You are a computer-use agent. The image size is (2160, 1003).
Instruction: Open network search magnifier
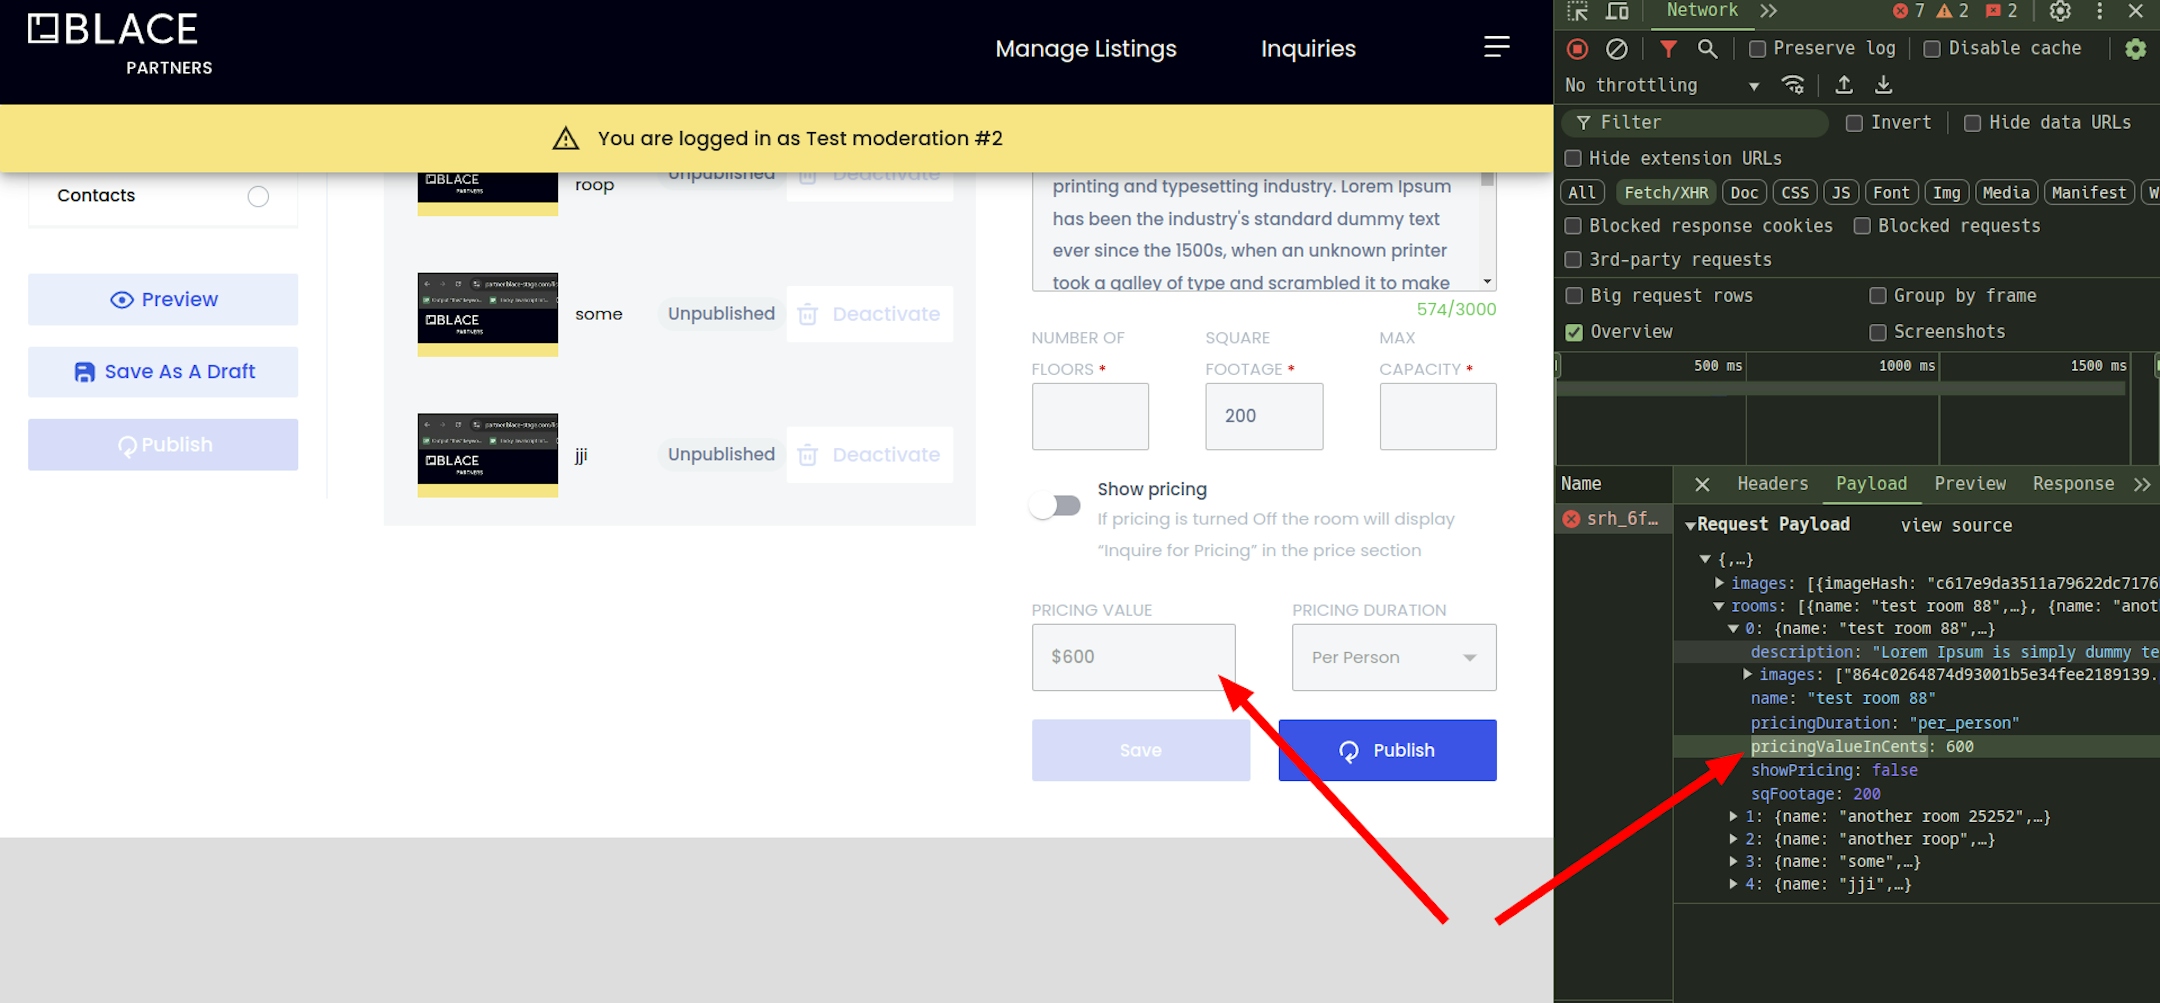[x=1707, y=48]
